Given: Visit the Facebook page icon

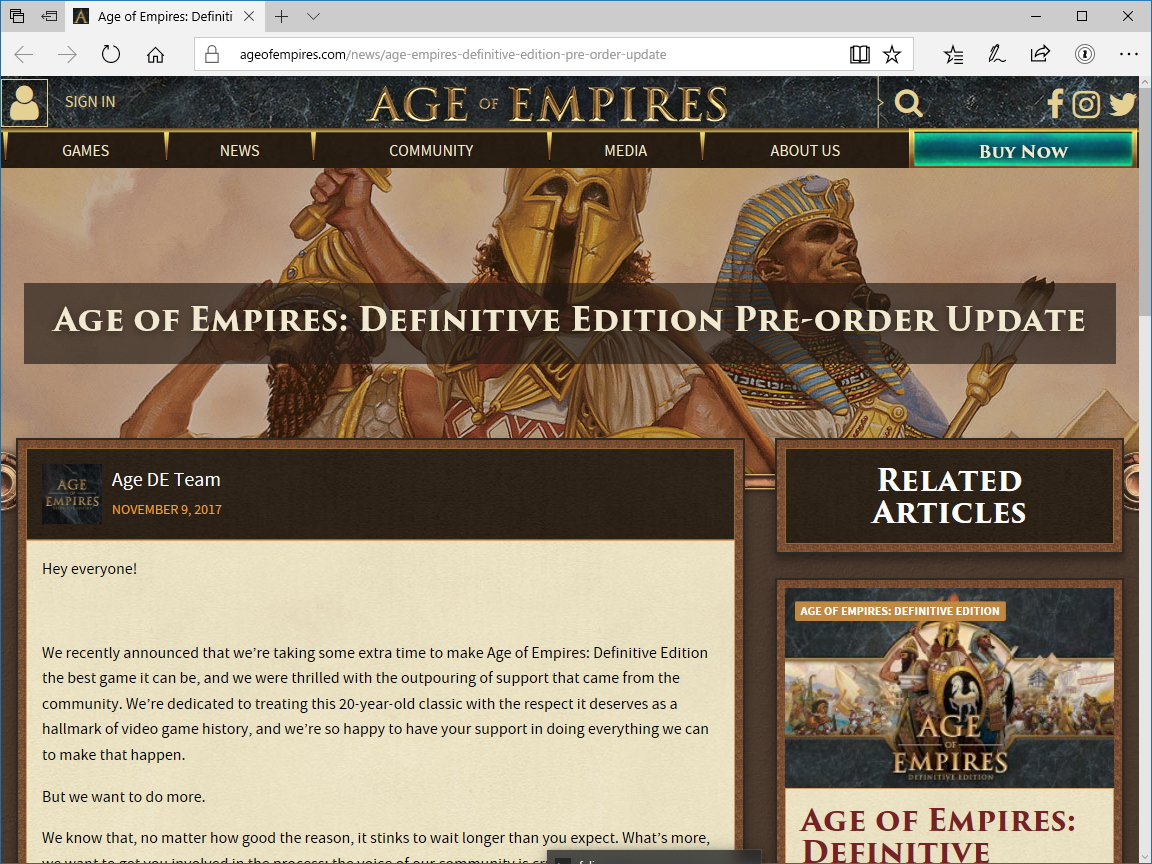Looking at the screenshot, I should point(1055,104).
